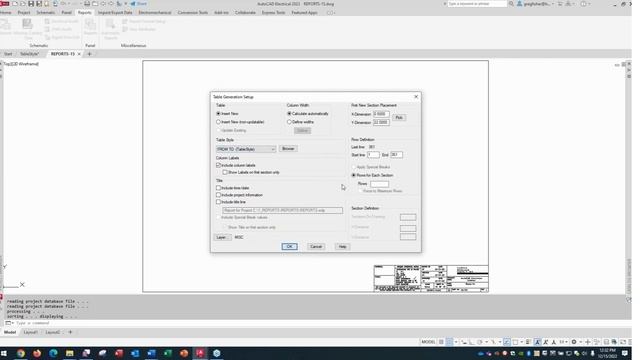Click the workspace switching gear icon
Viewport: 640px width, 360px height.
pos(574,342)
